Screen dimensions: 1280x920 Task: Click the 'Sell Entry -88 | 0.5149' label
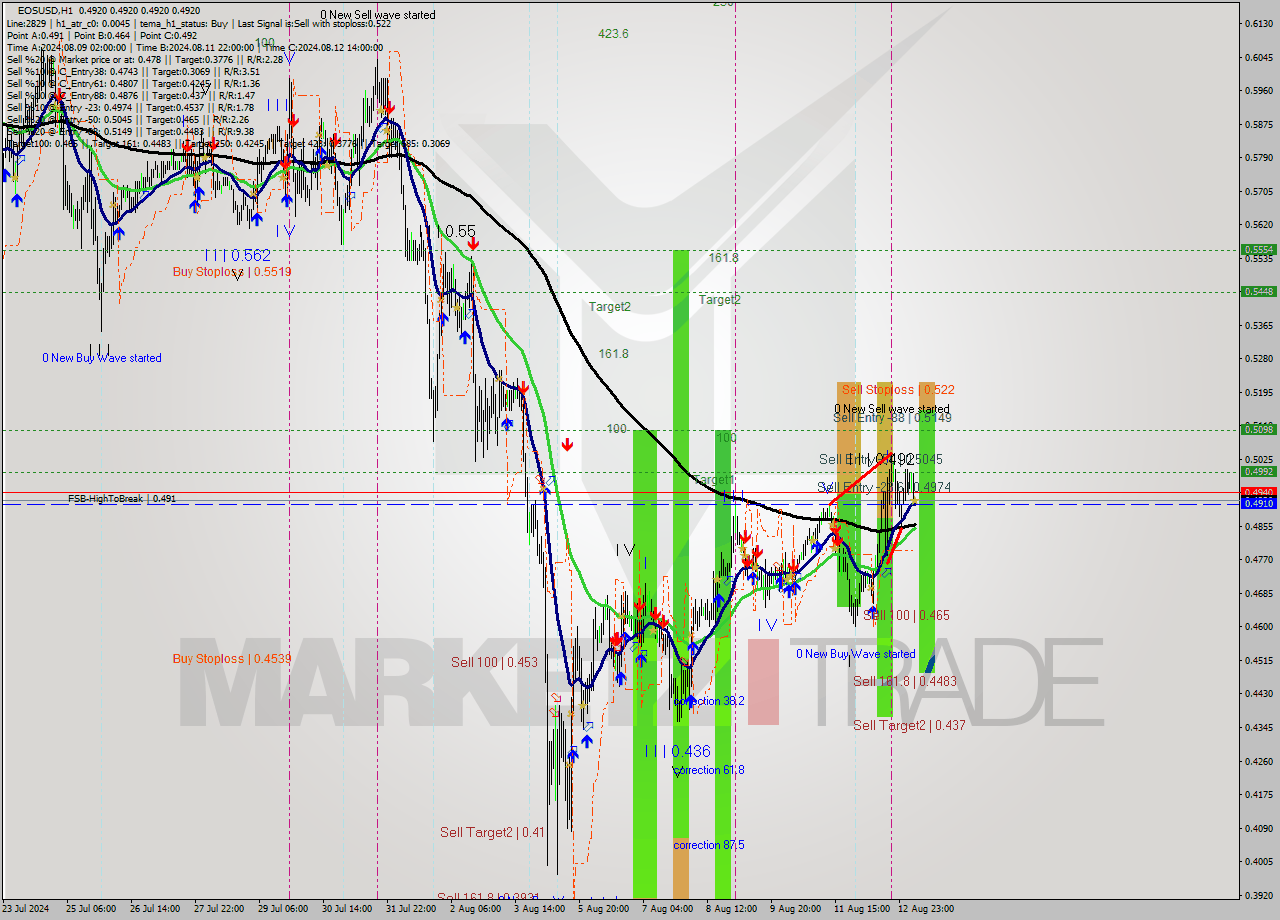tap(891, 417)
